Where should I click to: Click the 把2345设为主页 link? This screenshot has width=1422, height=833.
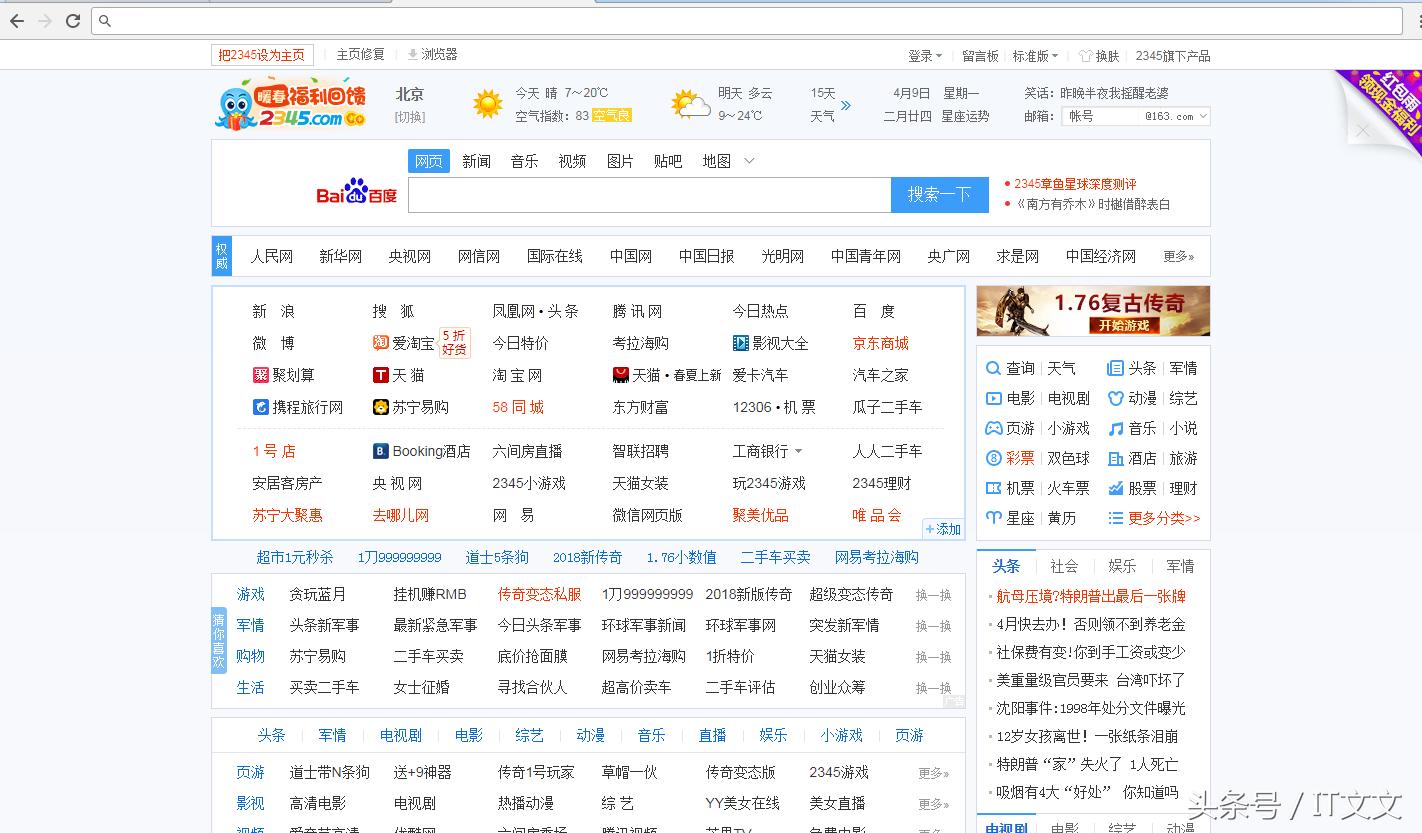261,54
